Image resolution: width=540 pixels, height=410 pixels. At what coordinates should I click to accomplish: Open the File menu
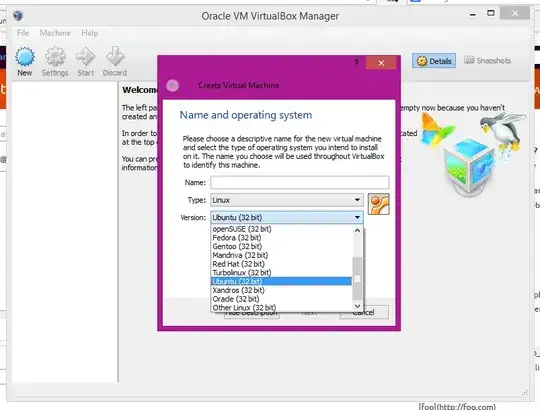pyautogui.click(x=23, y=33)
